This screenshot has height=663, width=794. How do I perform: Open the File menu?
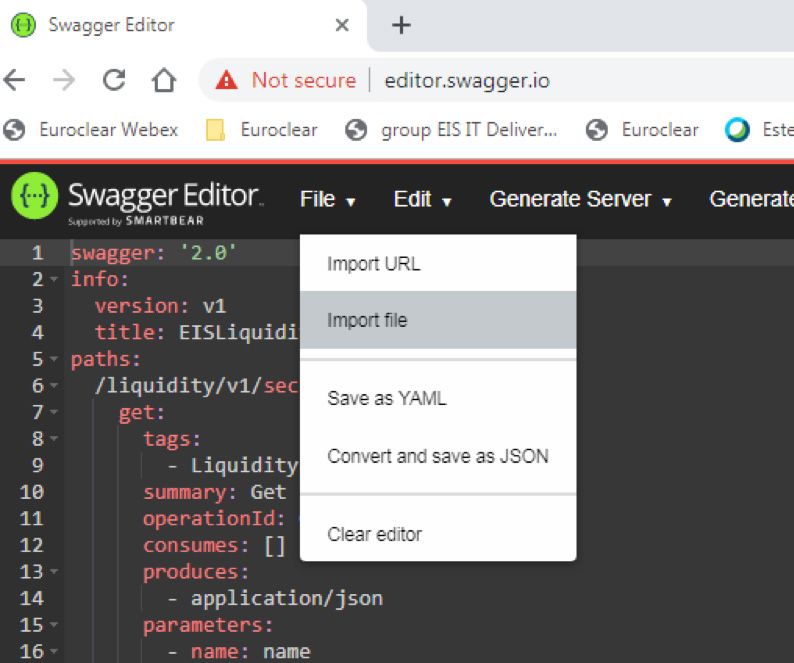[x=327, y=199]
